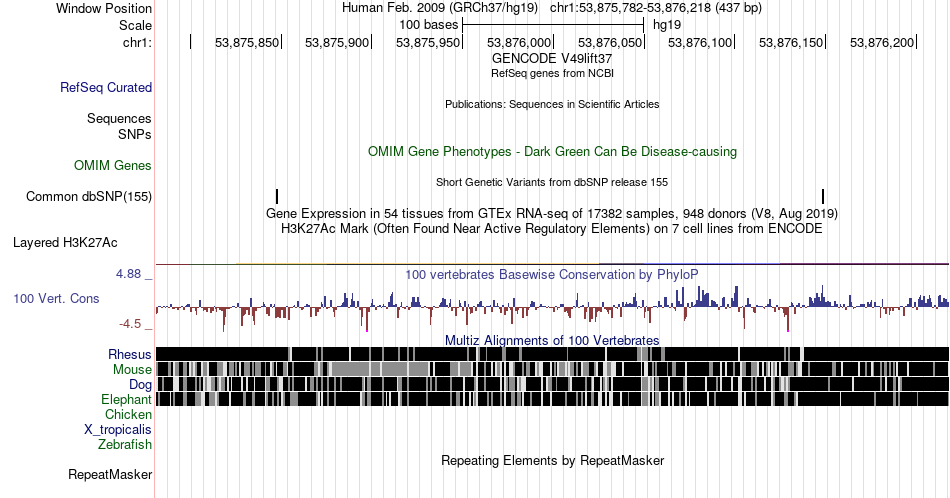
Task: Click the Elephant alignment bar
Action: 552,399
